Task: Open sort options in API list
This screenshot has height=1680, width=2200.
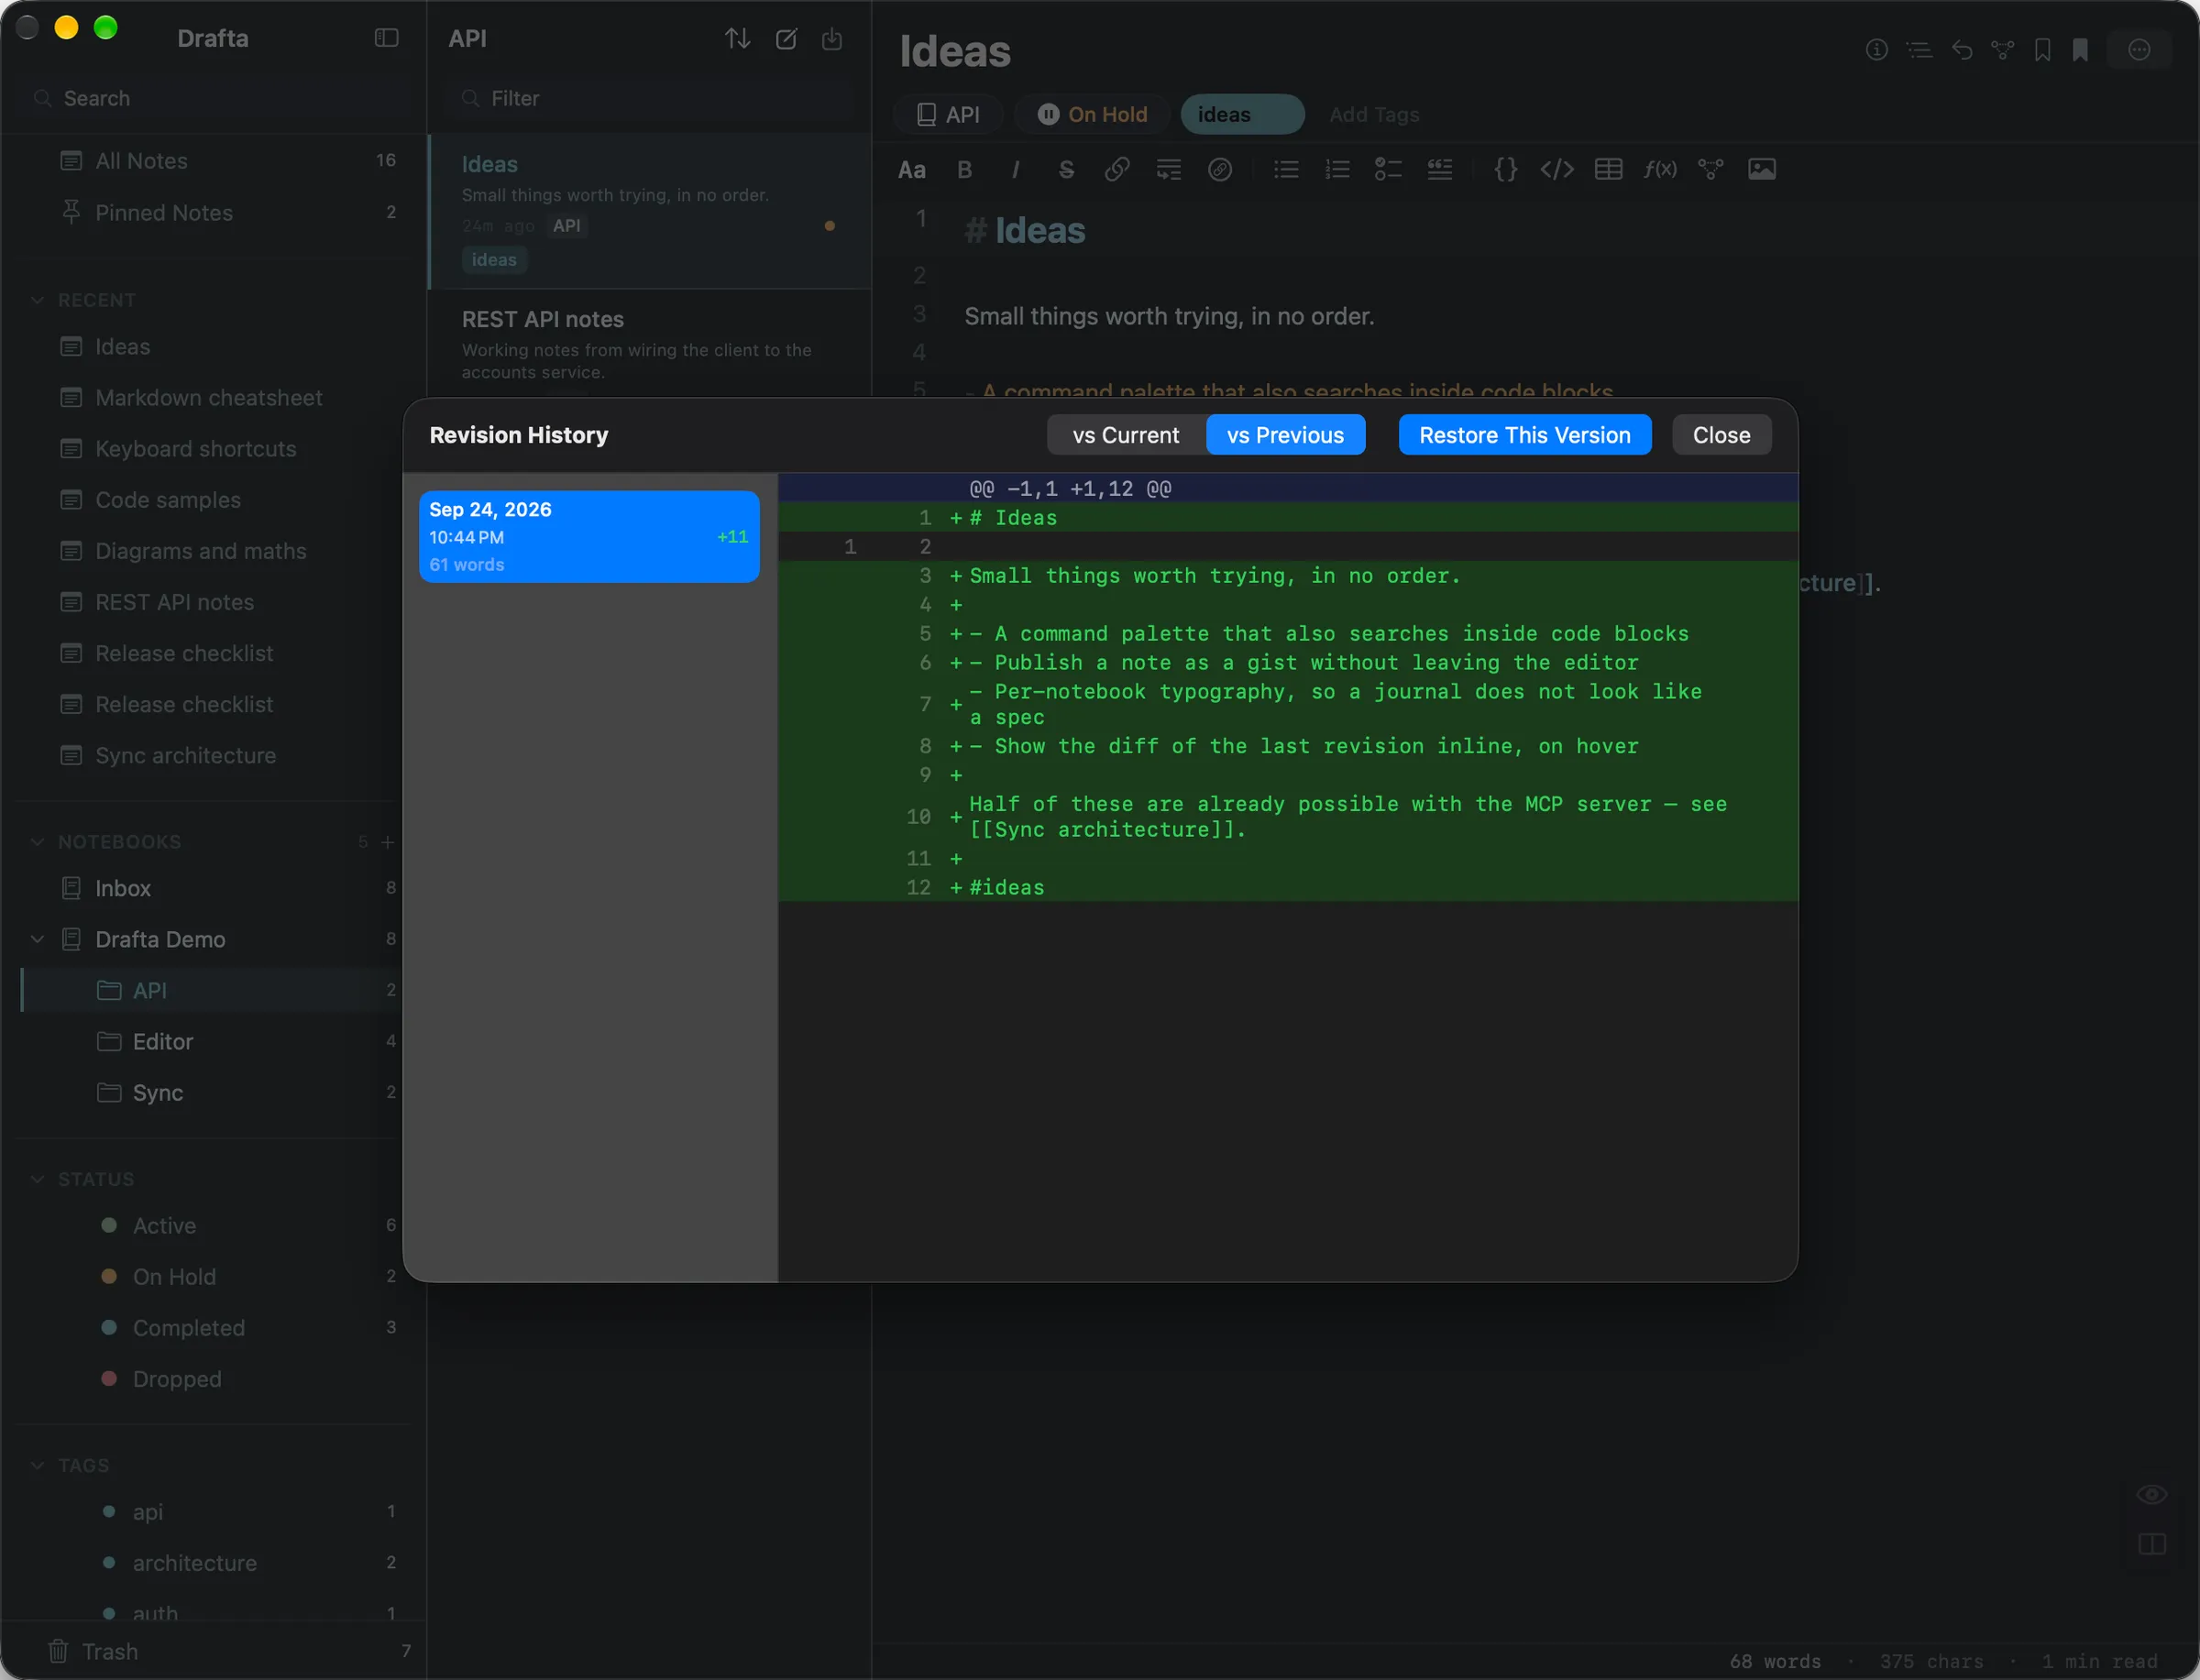Action: [737, 38]
